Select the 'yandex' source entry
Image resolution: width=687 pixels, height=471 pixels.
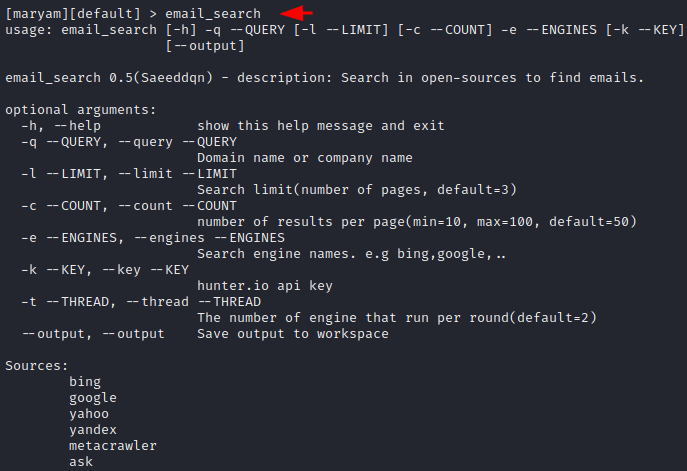coord(93,430)
